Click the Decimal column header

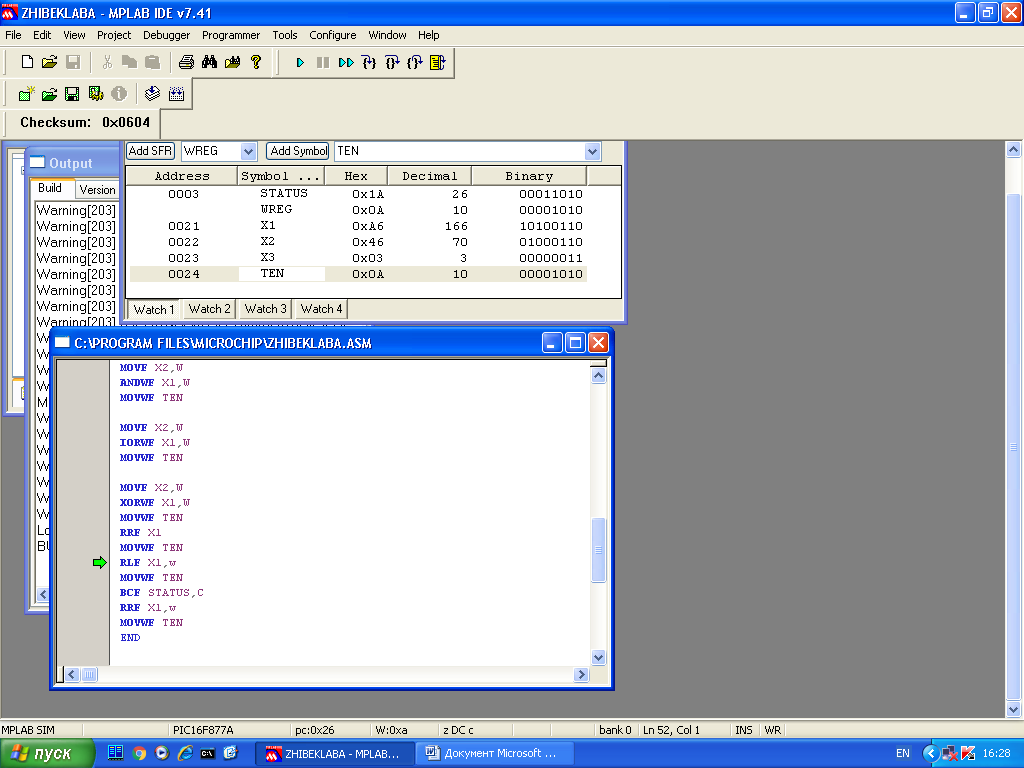429,176
